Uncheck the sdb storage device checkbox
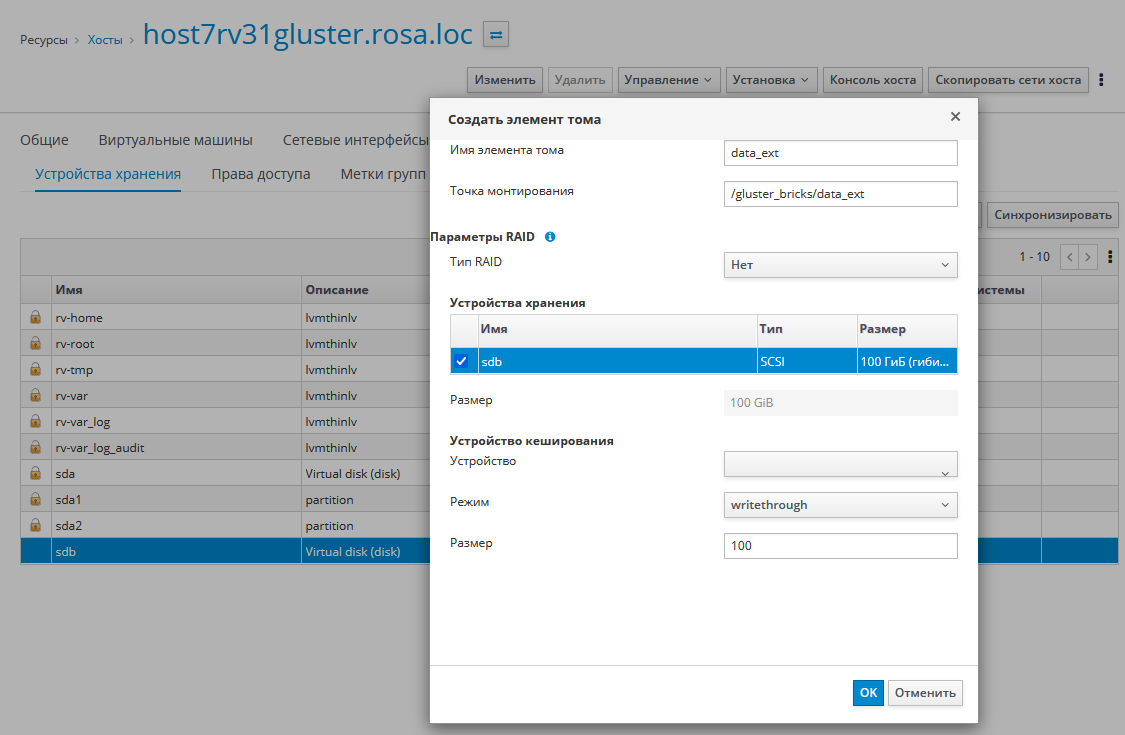Viewport: 1125px width, 735px height. pyautogui.click(x=461, y=361)
